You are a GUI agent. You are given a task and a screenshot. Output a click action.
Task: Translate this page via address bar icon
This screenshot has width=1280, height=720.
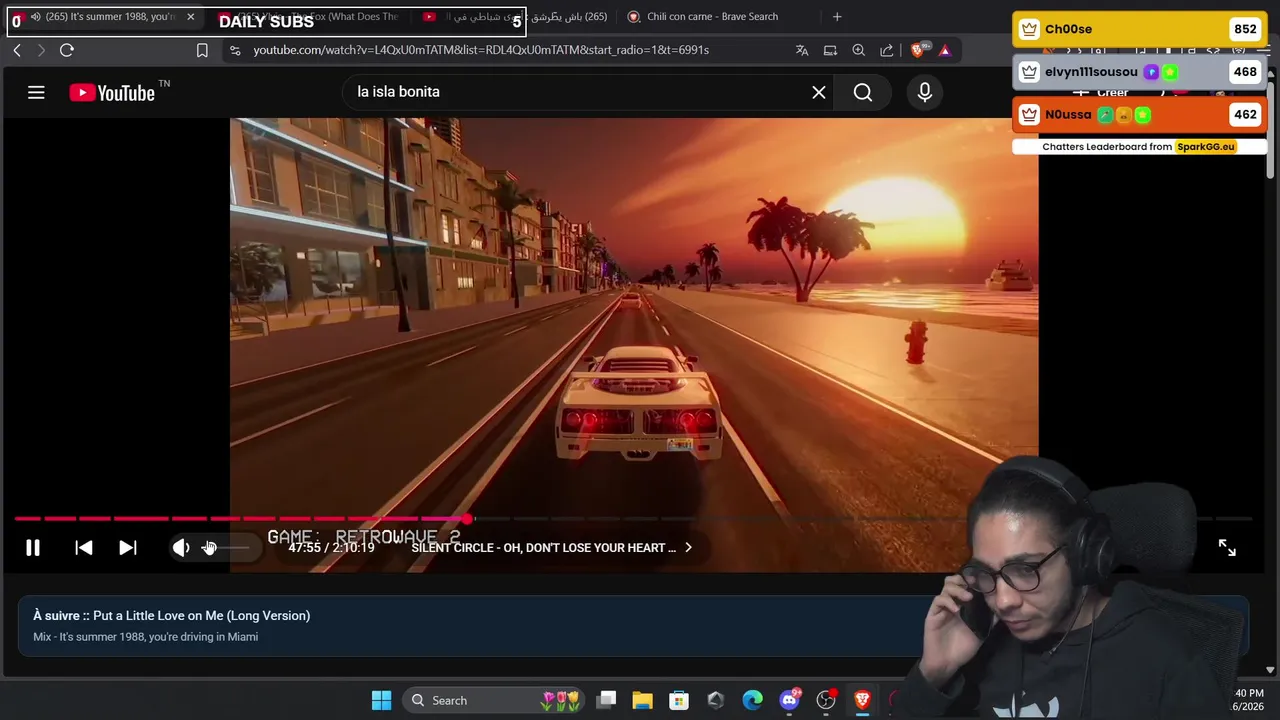click(x=802, y=50)
